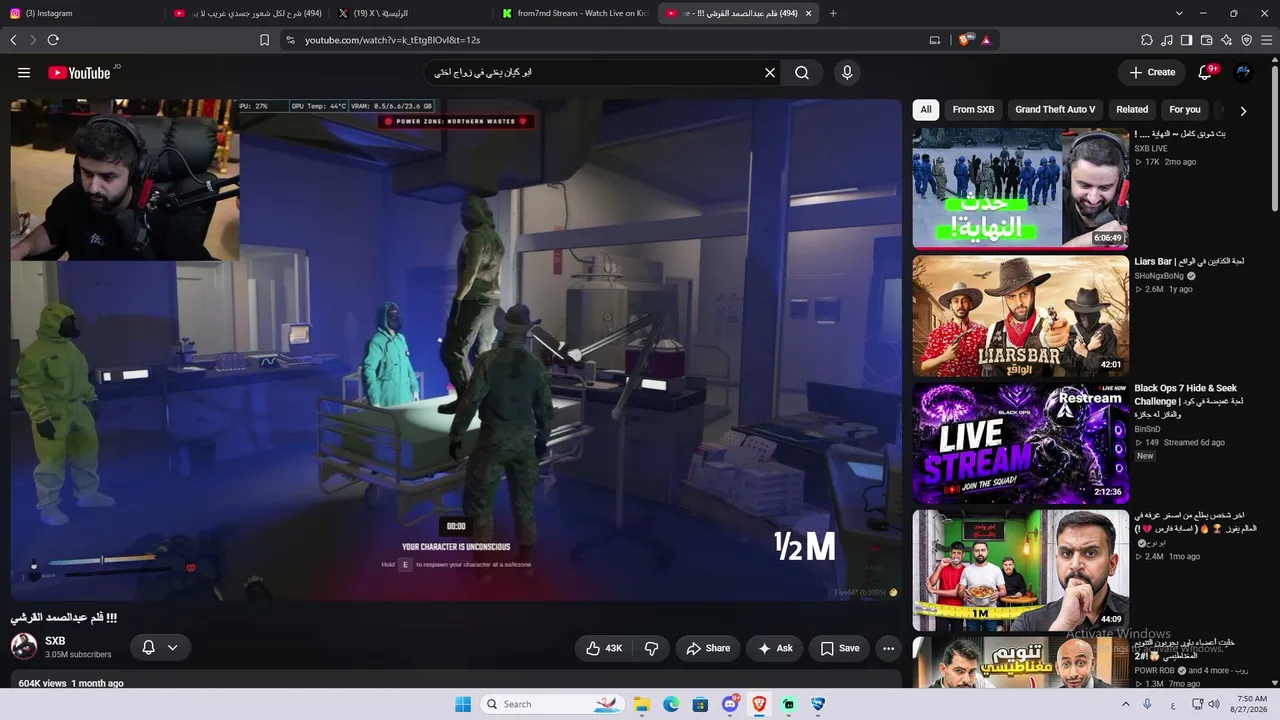Open the SXB channel name link
Image resolution: width=1280 pixels, height=720 pixels.
point(55,641)
